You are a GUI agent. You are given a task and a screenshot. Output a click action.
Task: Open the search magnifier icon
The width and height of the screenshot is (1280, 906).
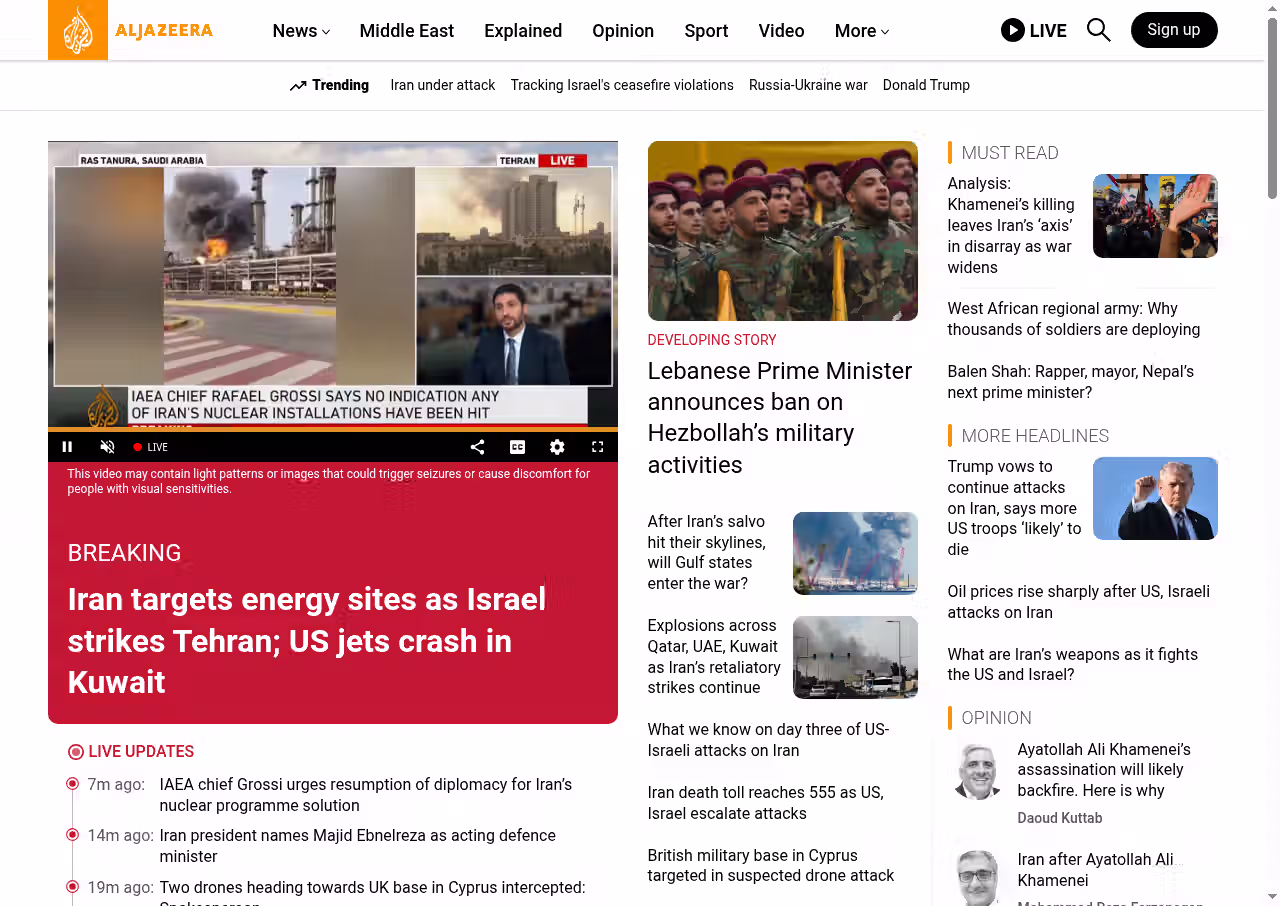tap(1098, 30)
